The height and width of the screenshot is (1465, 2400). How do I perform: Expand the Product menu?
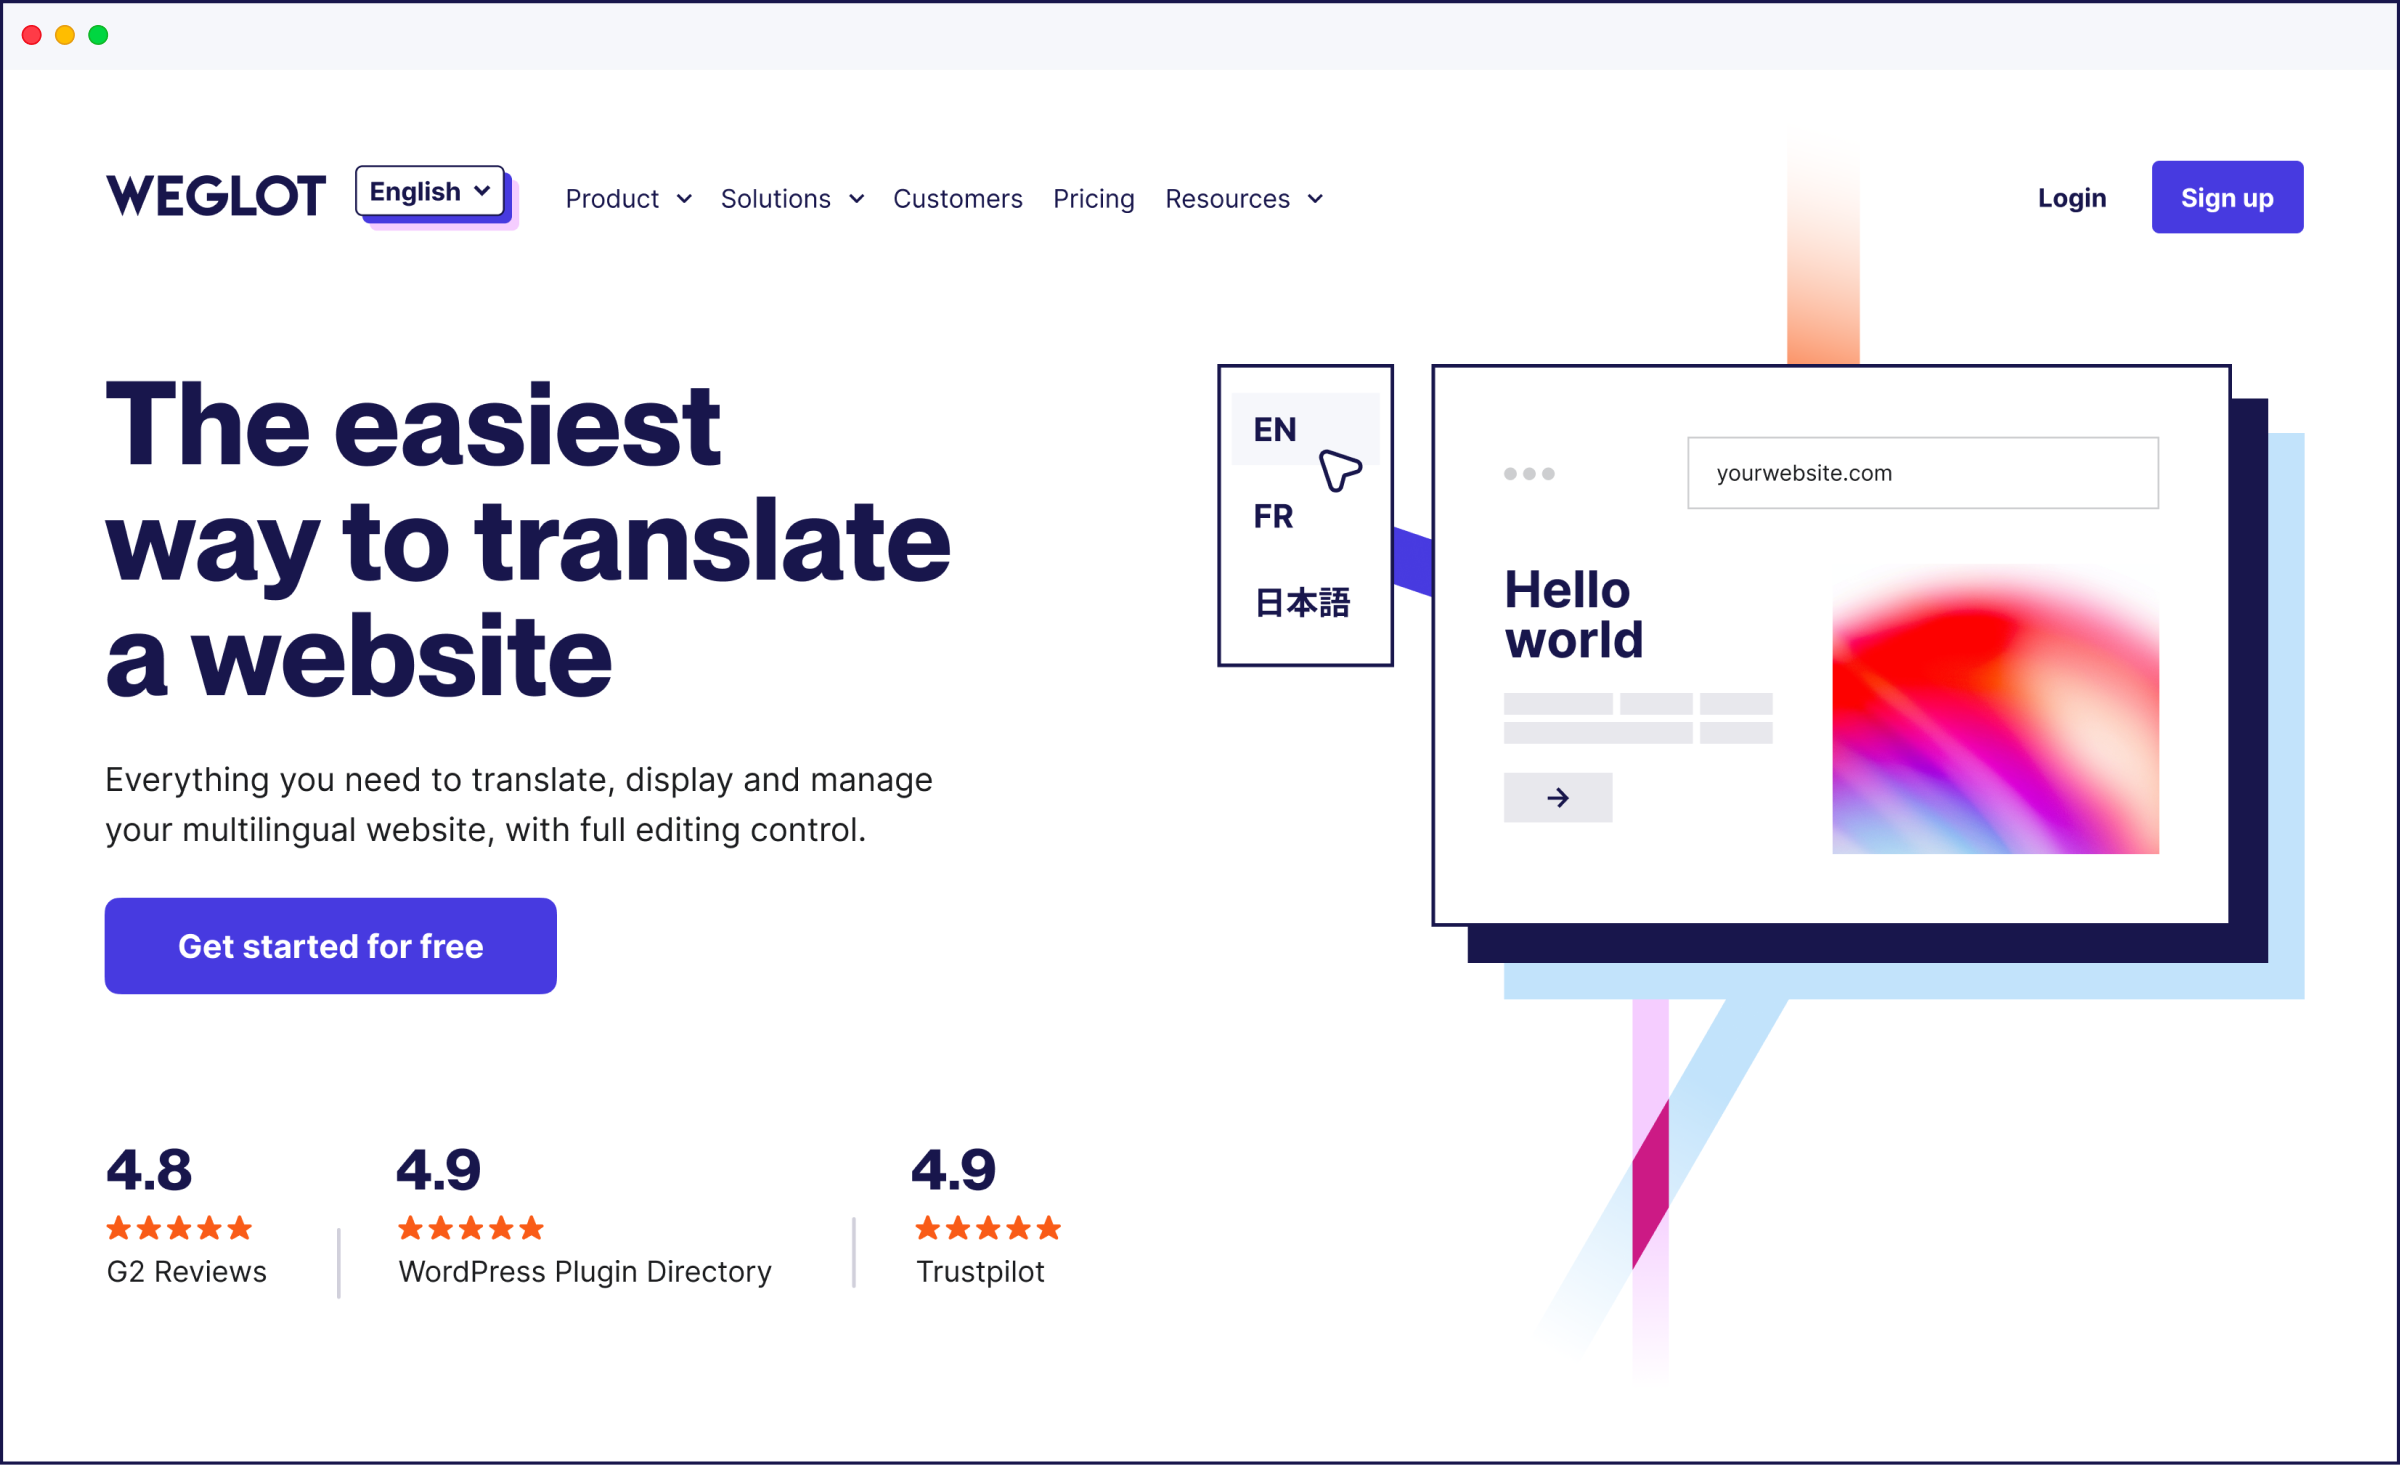pos(627,198)
